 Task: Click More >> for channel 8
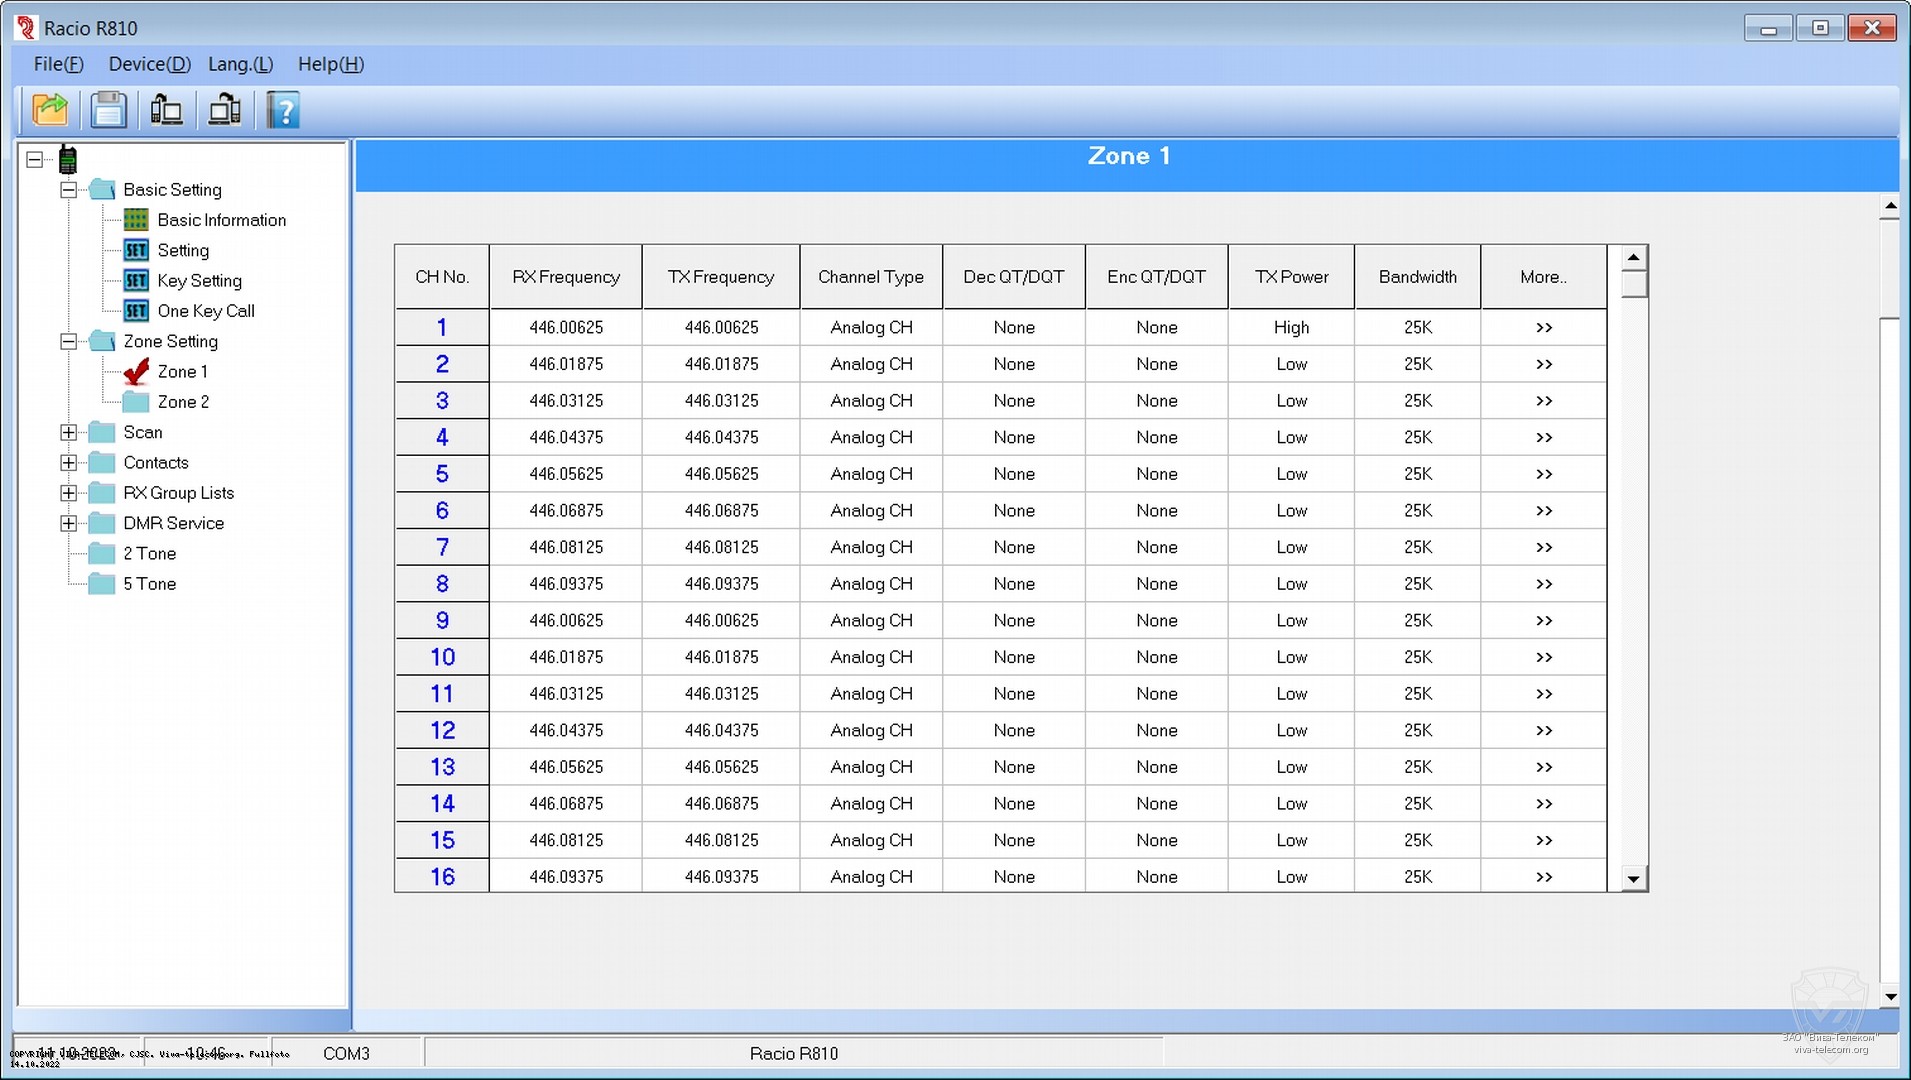(x=1543, y=584)
